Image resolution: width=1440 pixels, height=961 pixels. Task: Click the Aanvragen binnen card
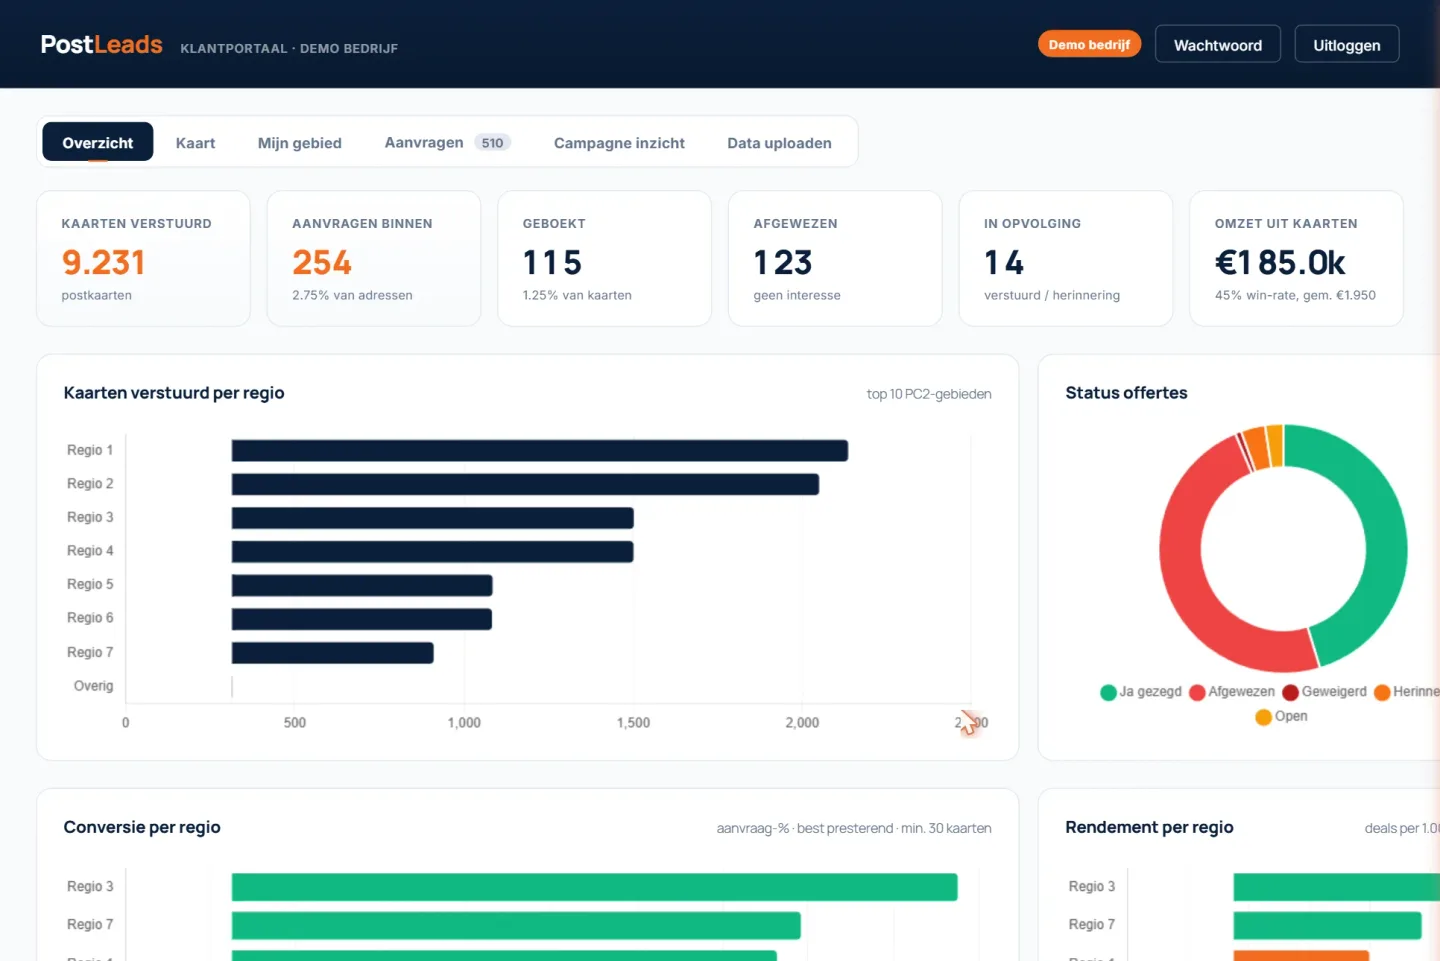click(374, 258)
